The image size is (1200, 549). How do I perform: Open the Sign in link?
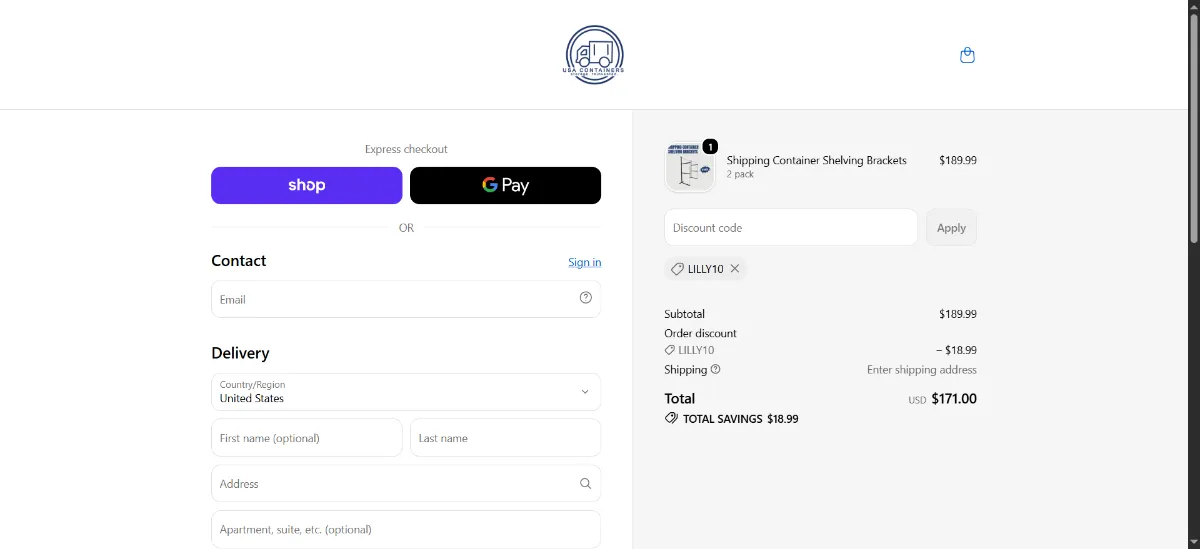click(x=585, y=262)
